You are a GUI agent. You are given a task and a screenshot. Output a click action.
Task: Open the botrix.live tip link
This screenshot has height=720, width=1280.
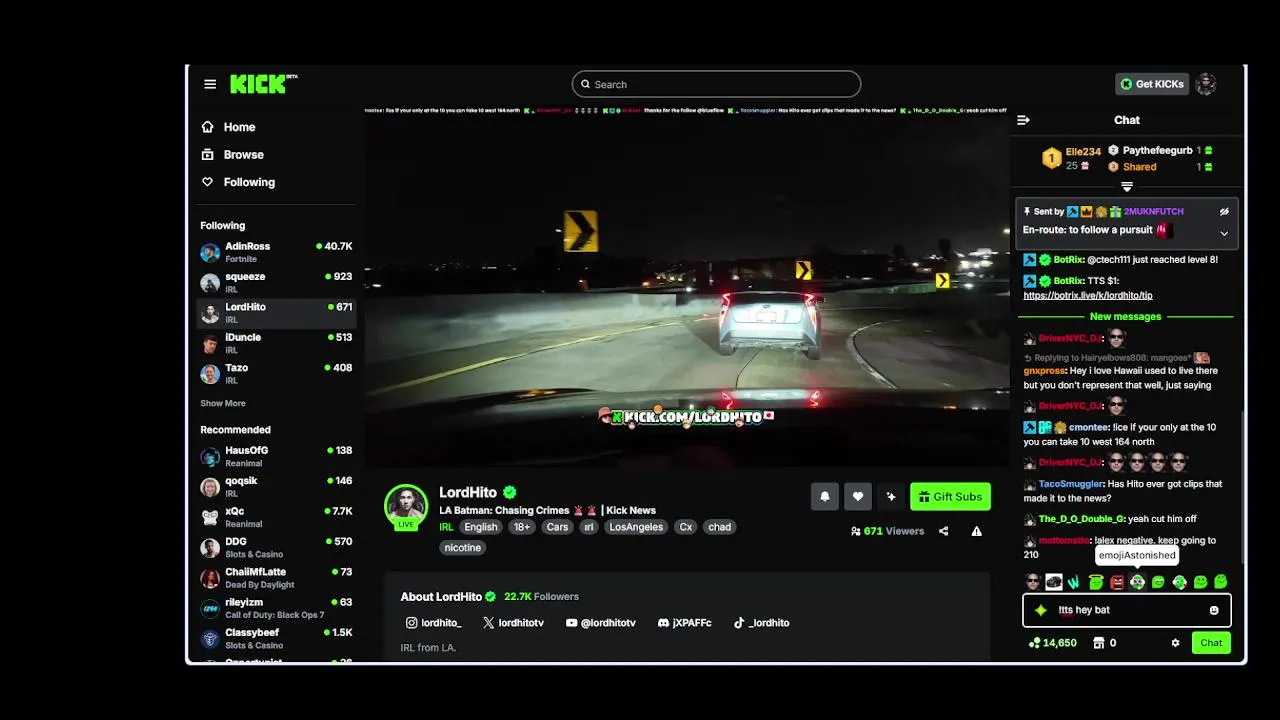[x=1088, y=295]
